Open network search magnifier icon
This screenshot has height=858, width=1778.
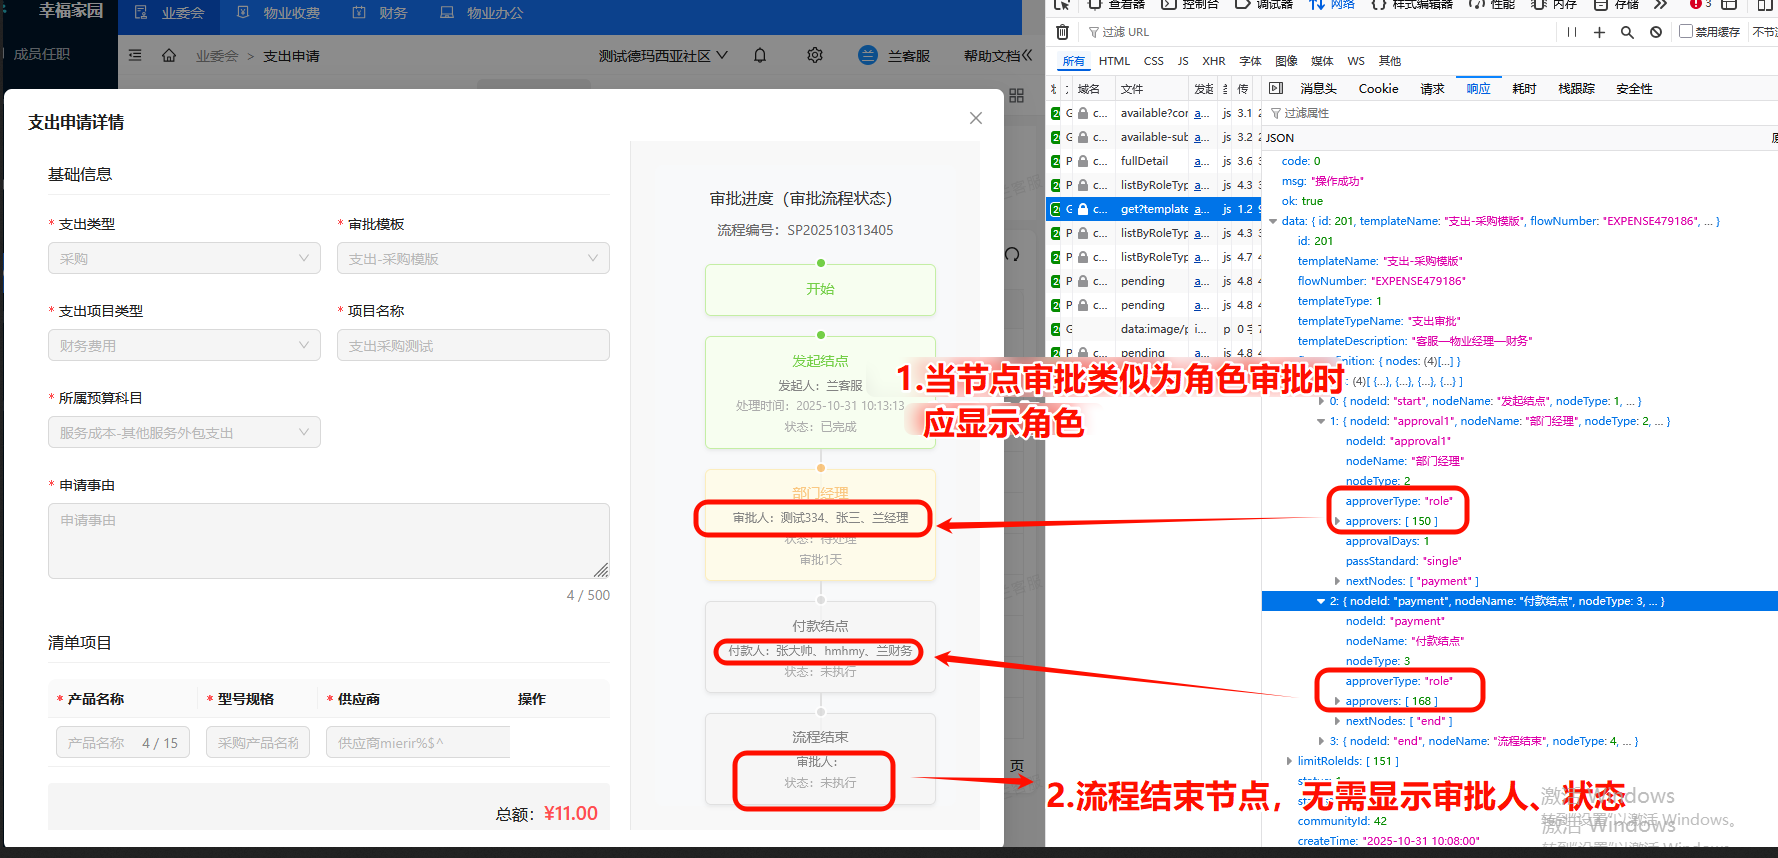[1627, 32]
